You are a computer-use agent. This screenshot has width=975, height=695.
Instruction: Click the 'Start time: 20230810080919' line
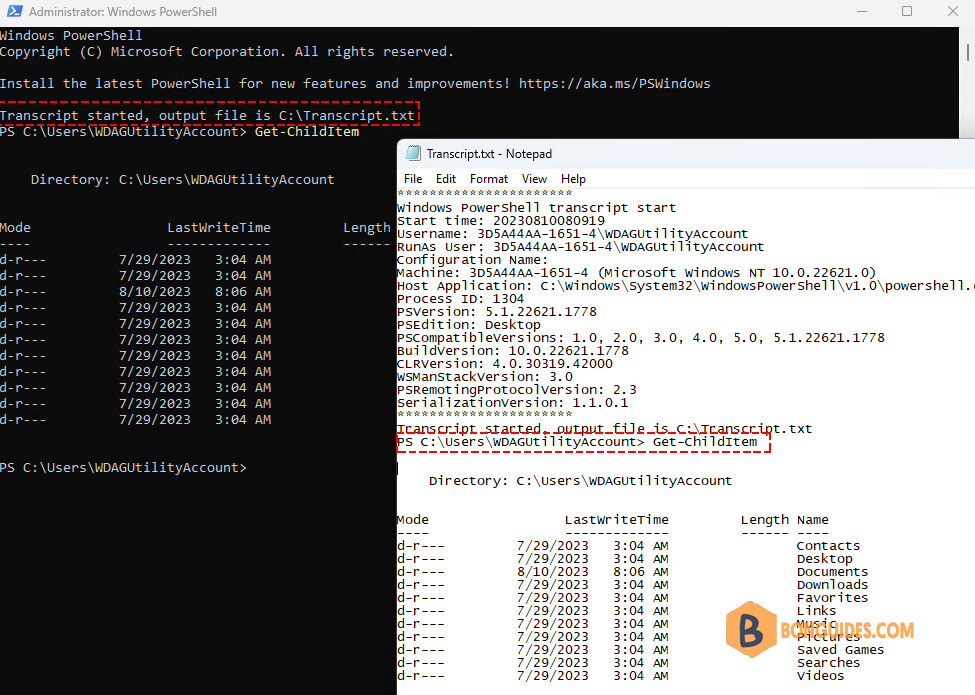point(501,221)
